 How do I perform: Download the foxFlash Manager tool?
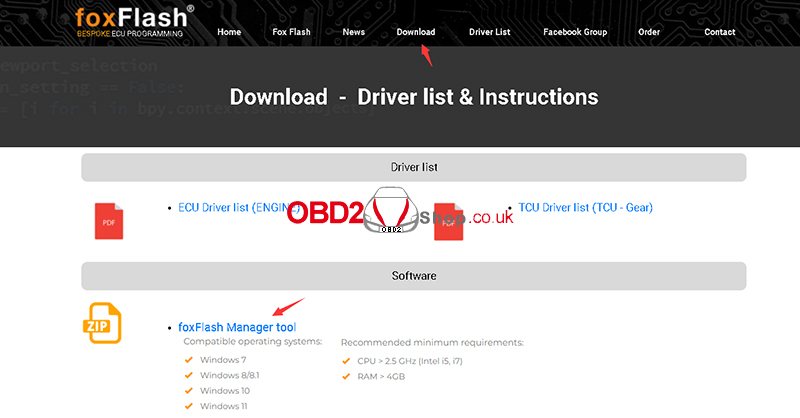coord(237,327)
